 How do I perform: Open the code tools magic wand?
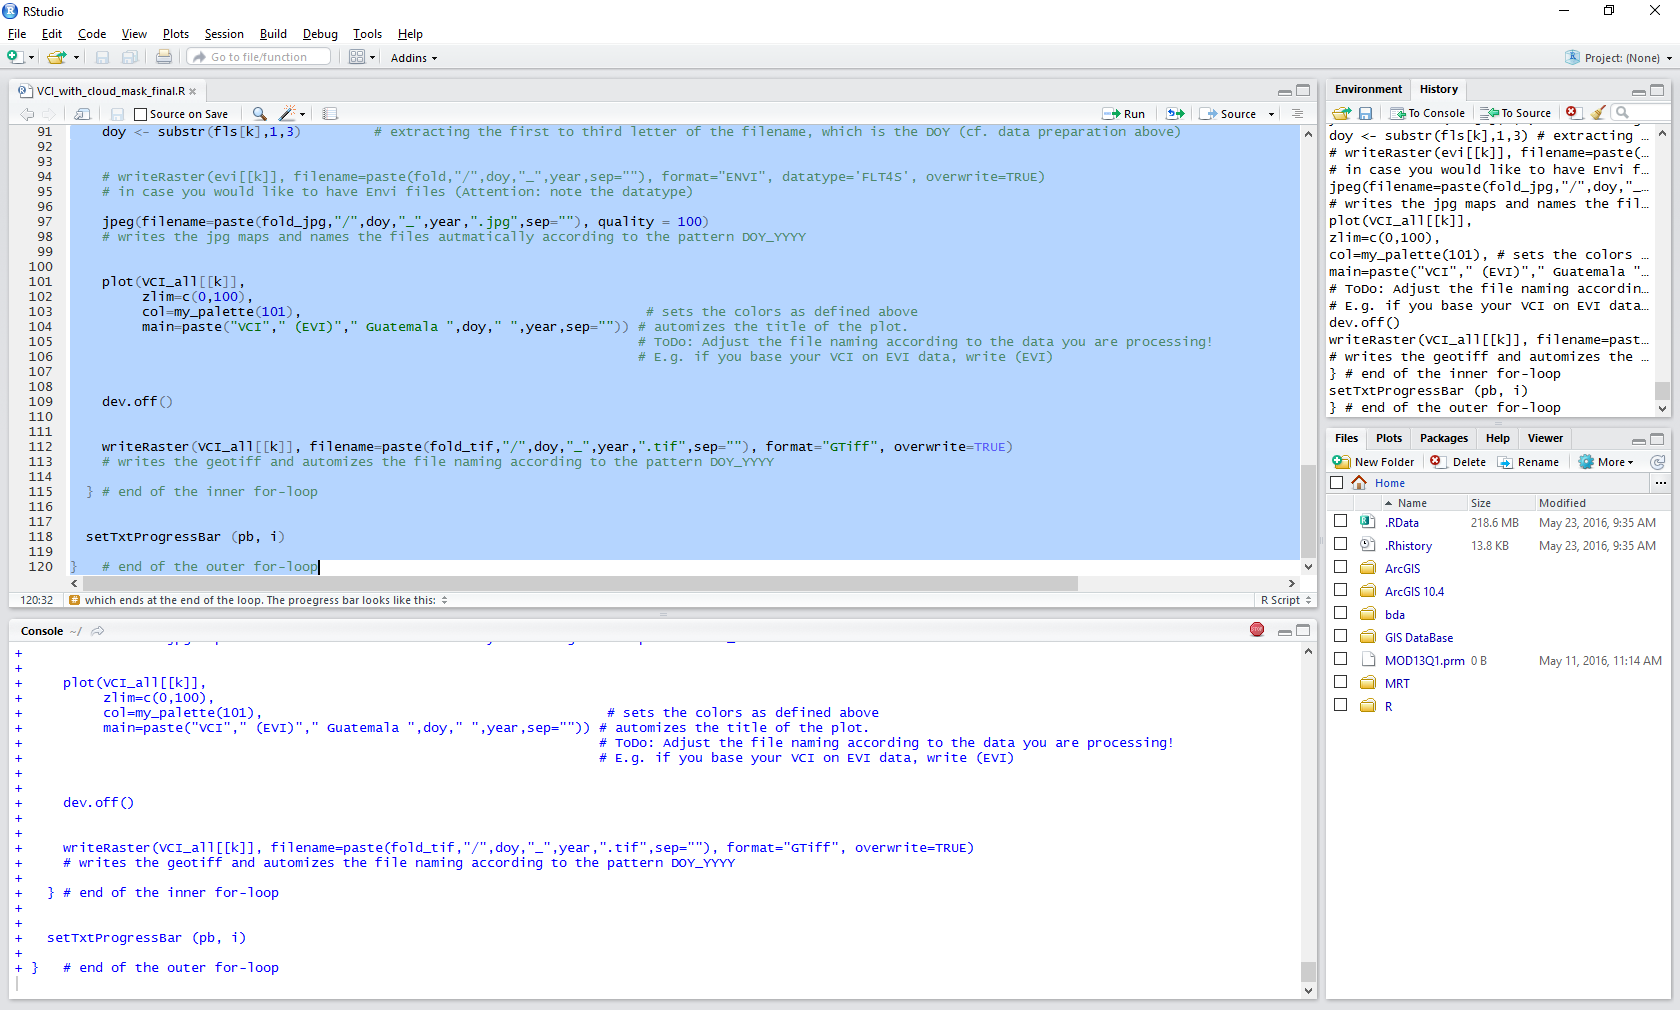point(288,114)
